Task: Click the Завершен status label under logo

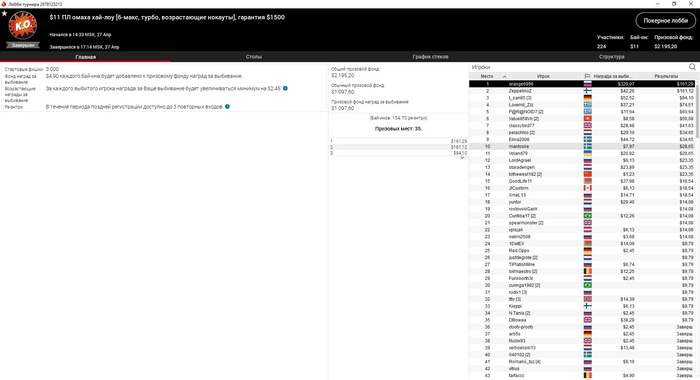Action: point(23,45)
